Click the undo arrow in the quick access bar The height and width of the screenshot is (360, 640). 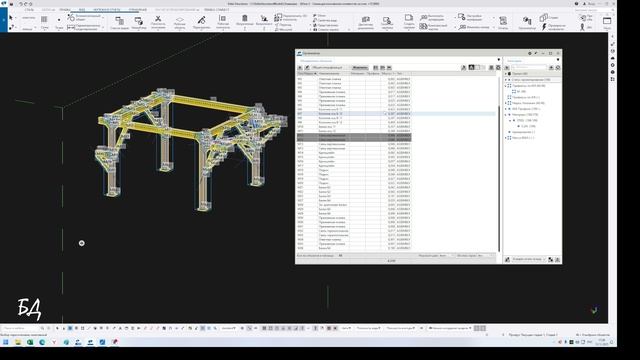[21, 4]
